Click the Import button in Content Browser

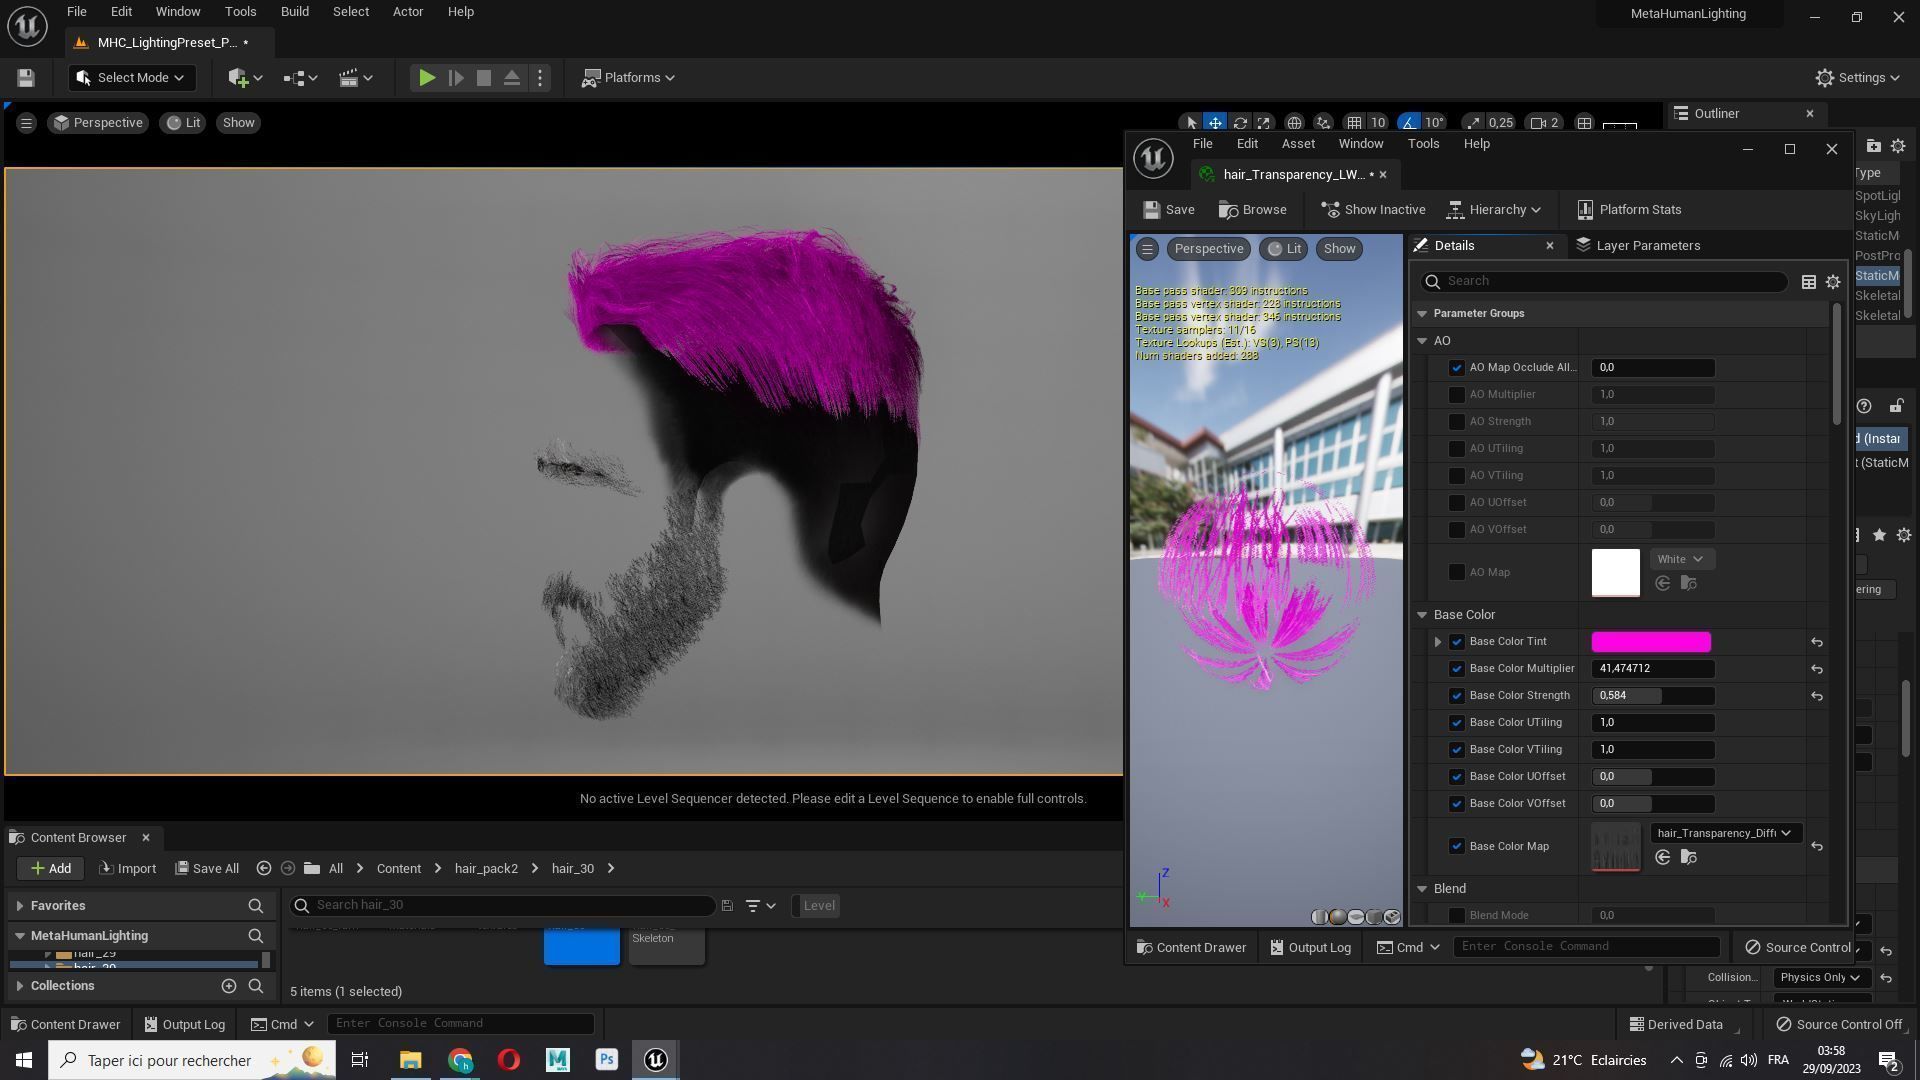(128, 868)
